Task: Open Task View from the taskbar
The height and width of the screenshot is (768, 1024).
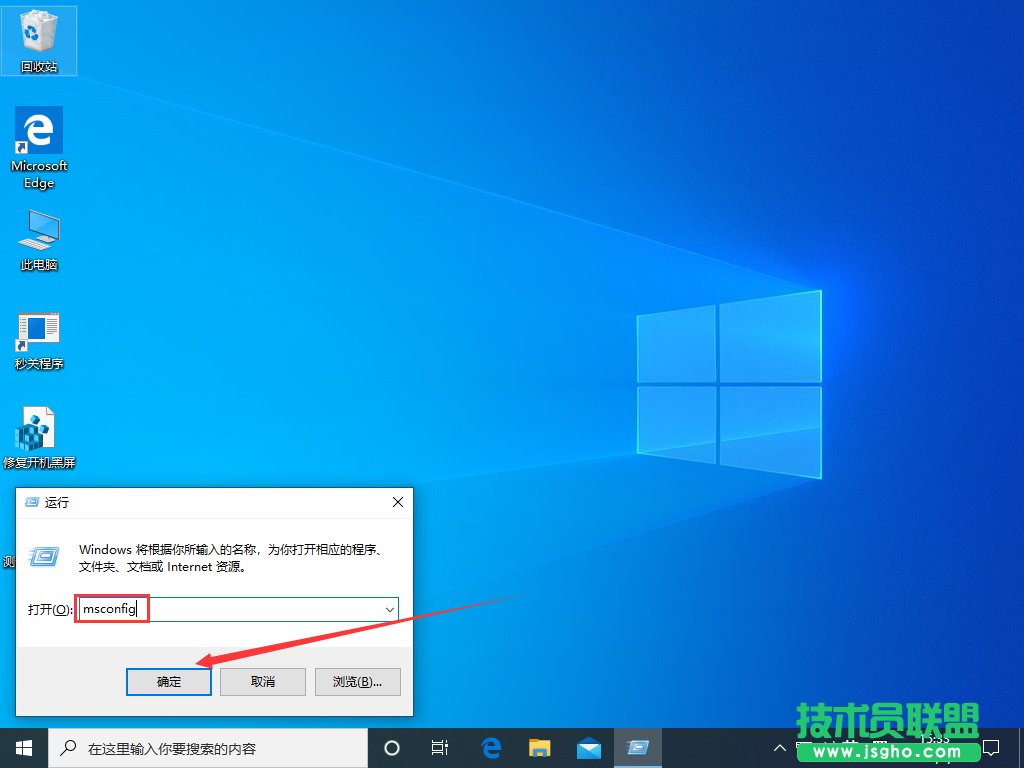Action: click(440, 747)
